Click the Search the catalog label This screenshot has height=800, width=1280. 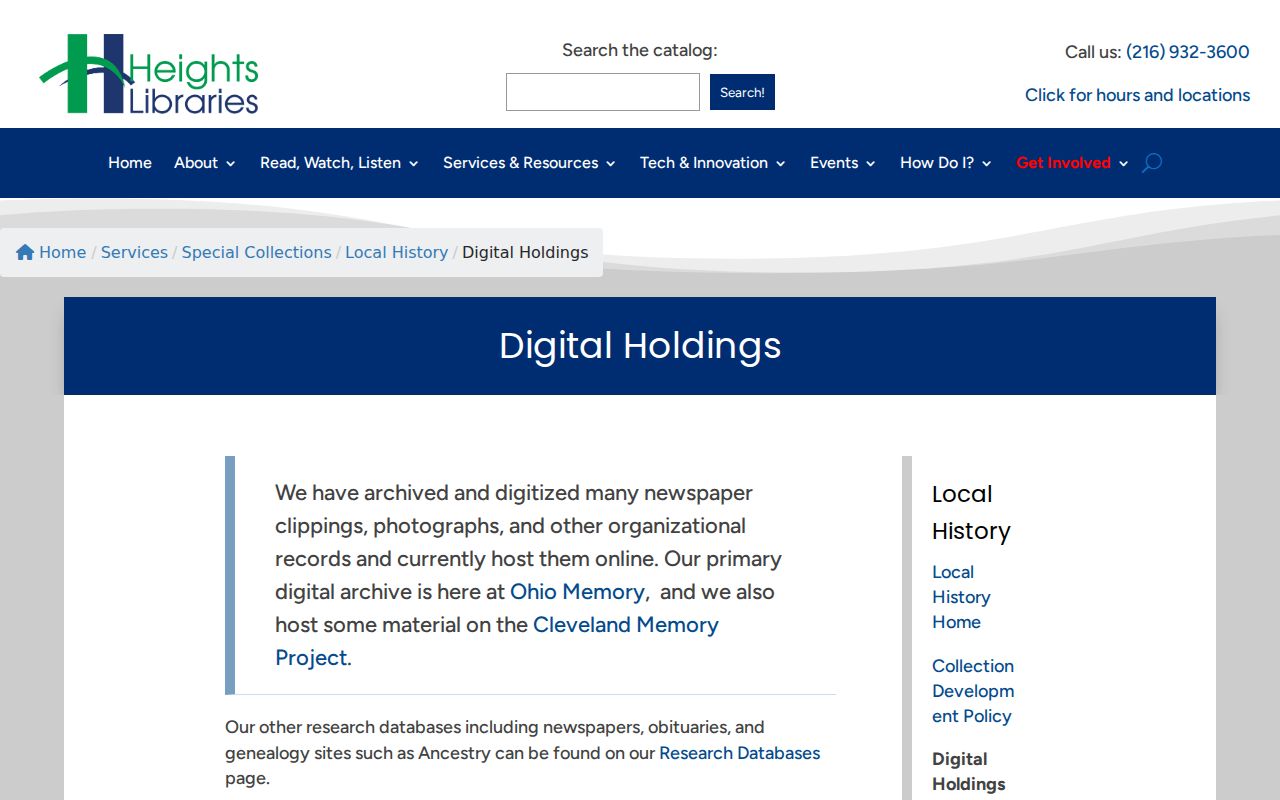(640, 50)
